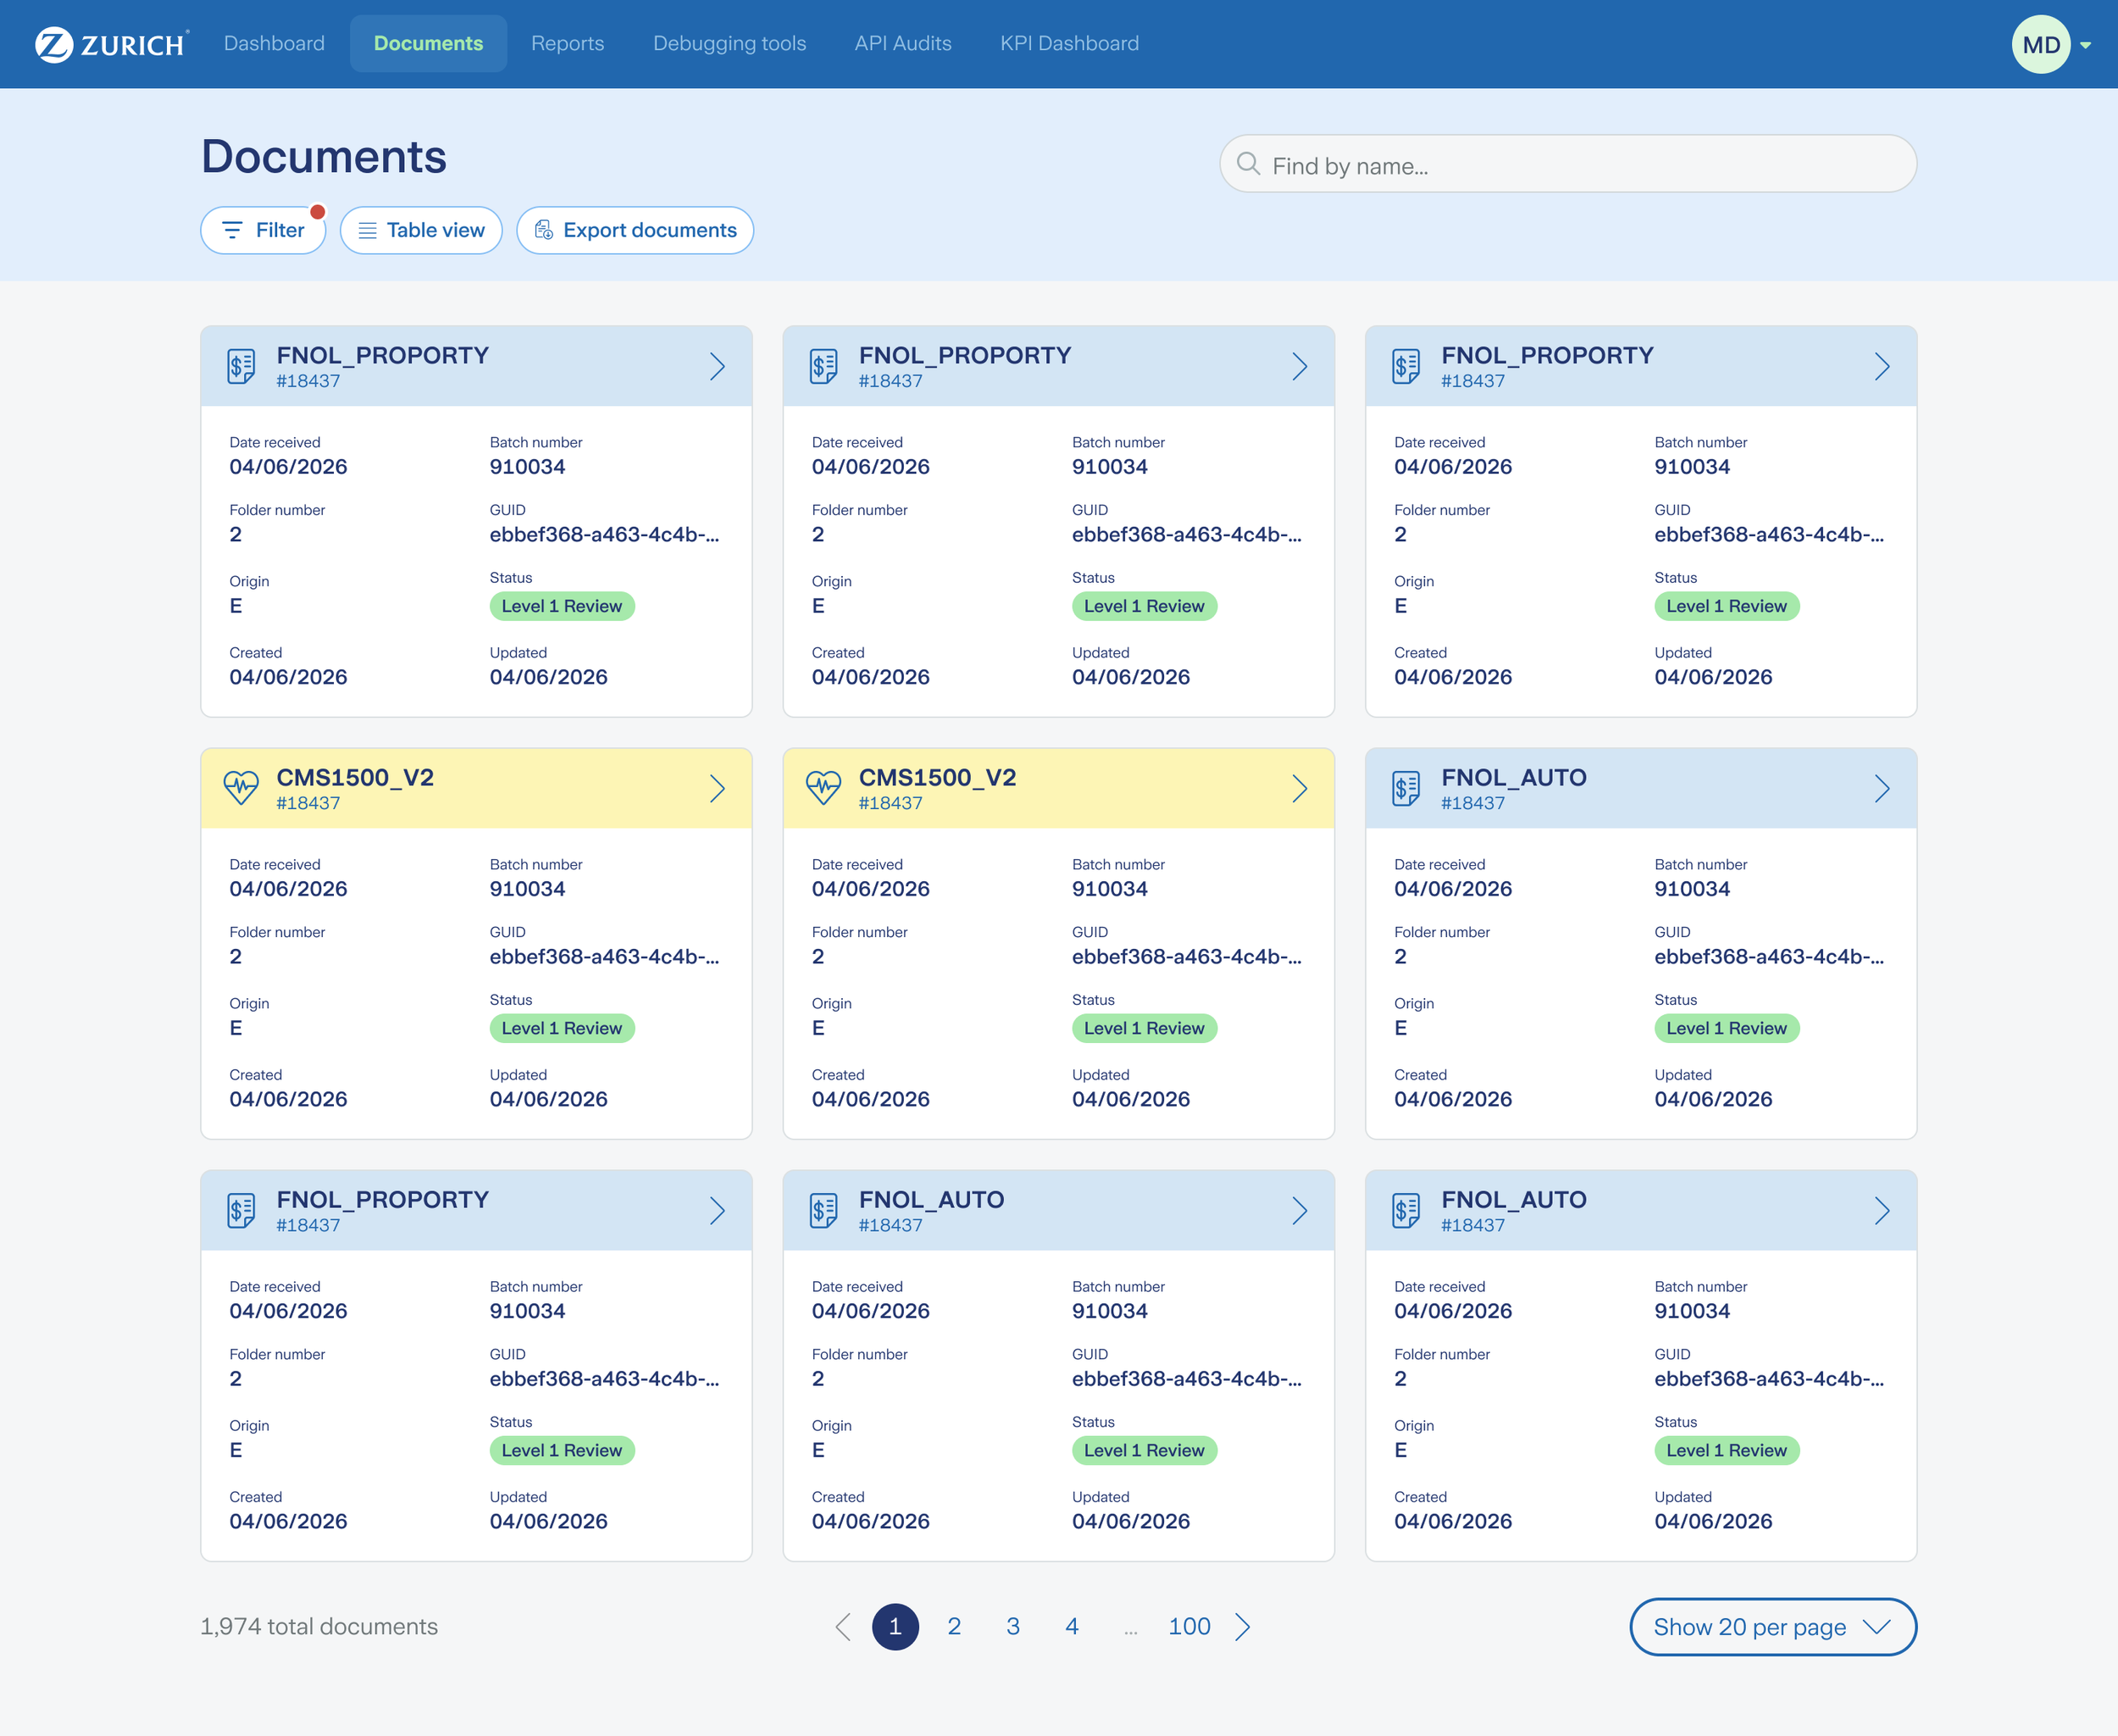Open the Filter panel
This screenshot has width=2118, height=1736.
[263, 230]
